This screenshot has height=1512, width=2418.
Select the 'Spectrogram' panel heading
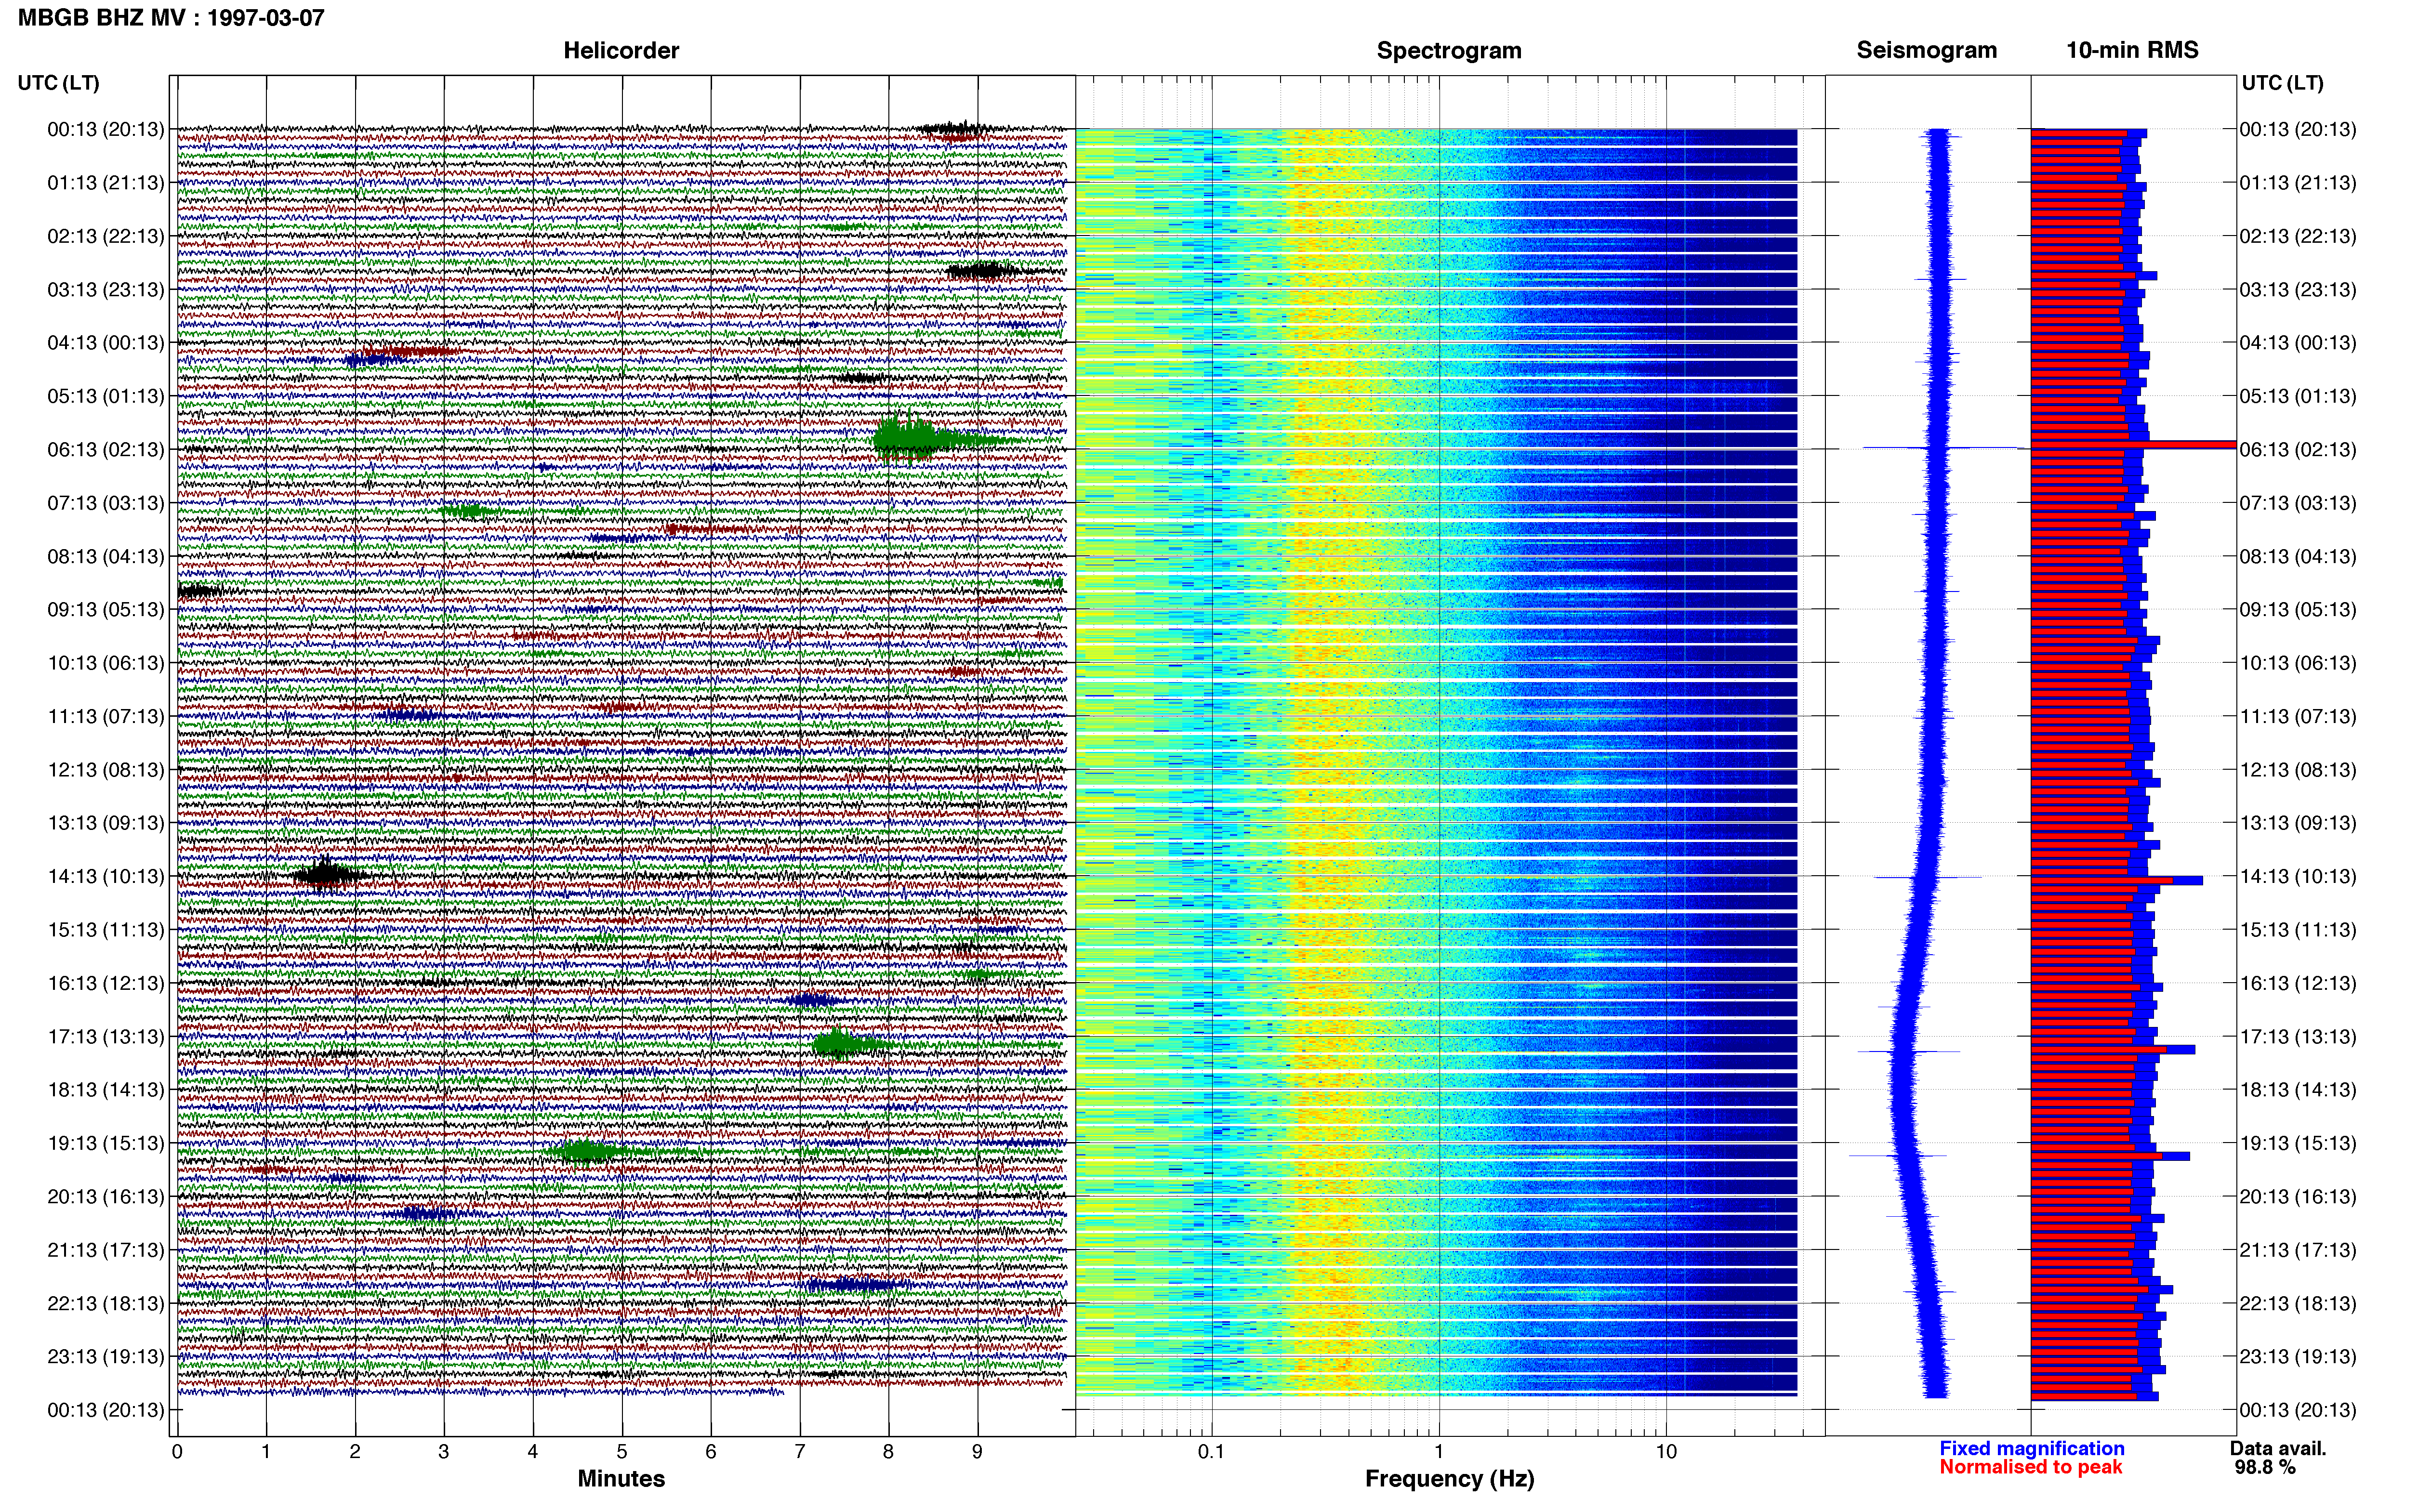[1449, 50]
